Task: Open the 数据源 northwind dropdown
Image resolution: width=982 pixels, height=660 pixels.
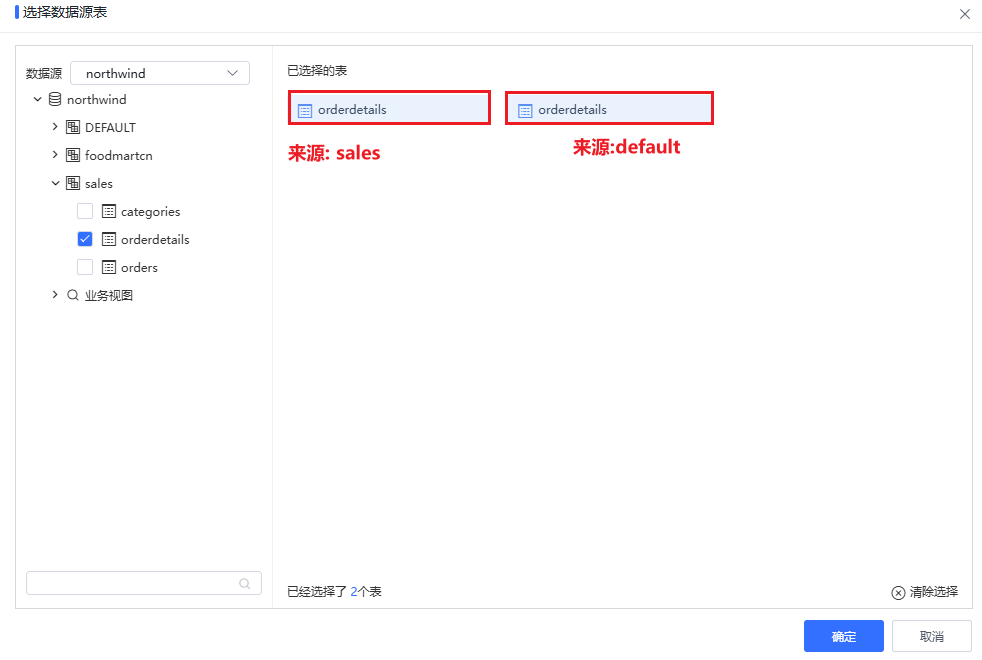Action: pos(160,73)
